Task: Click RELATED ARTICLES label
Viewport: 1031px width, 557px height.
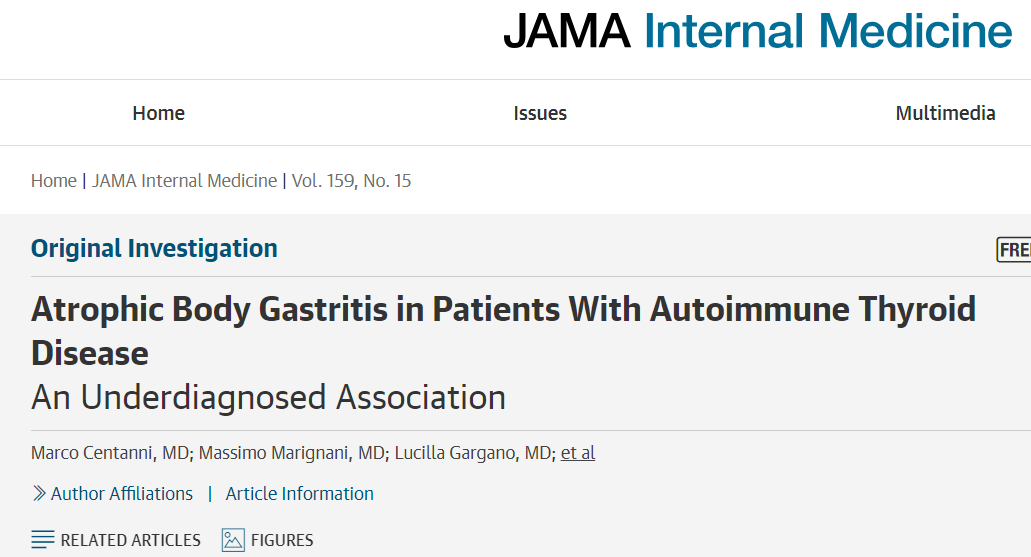Action: tap(130, 541)
